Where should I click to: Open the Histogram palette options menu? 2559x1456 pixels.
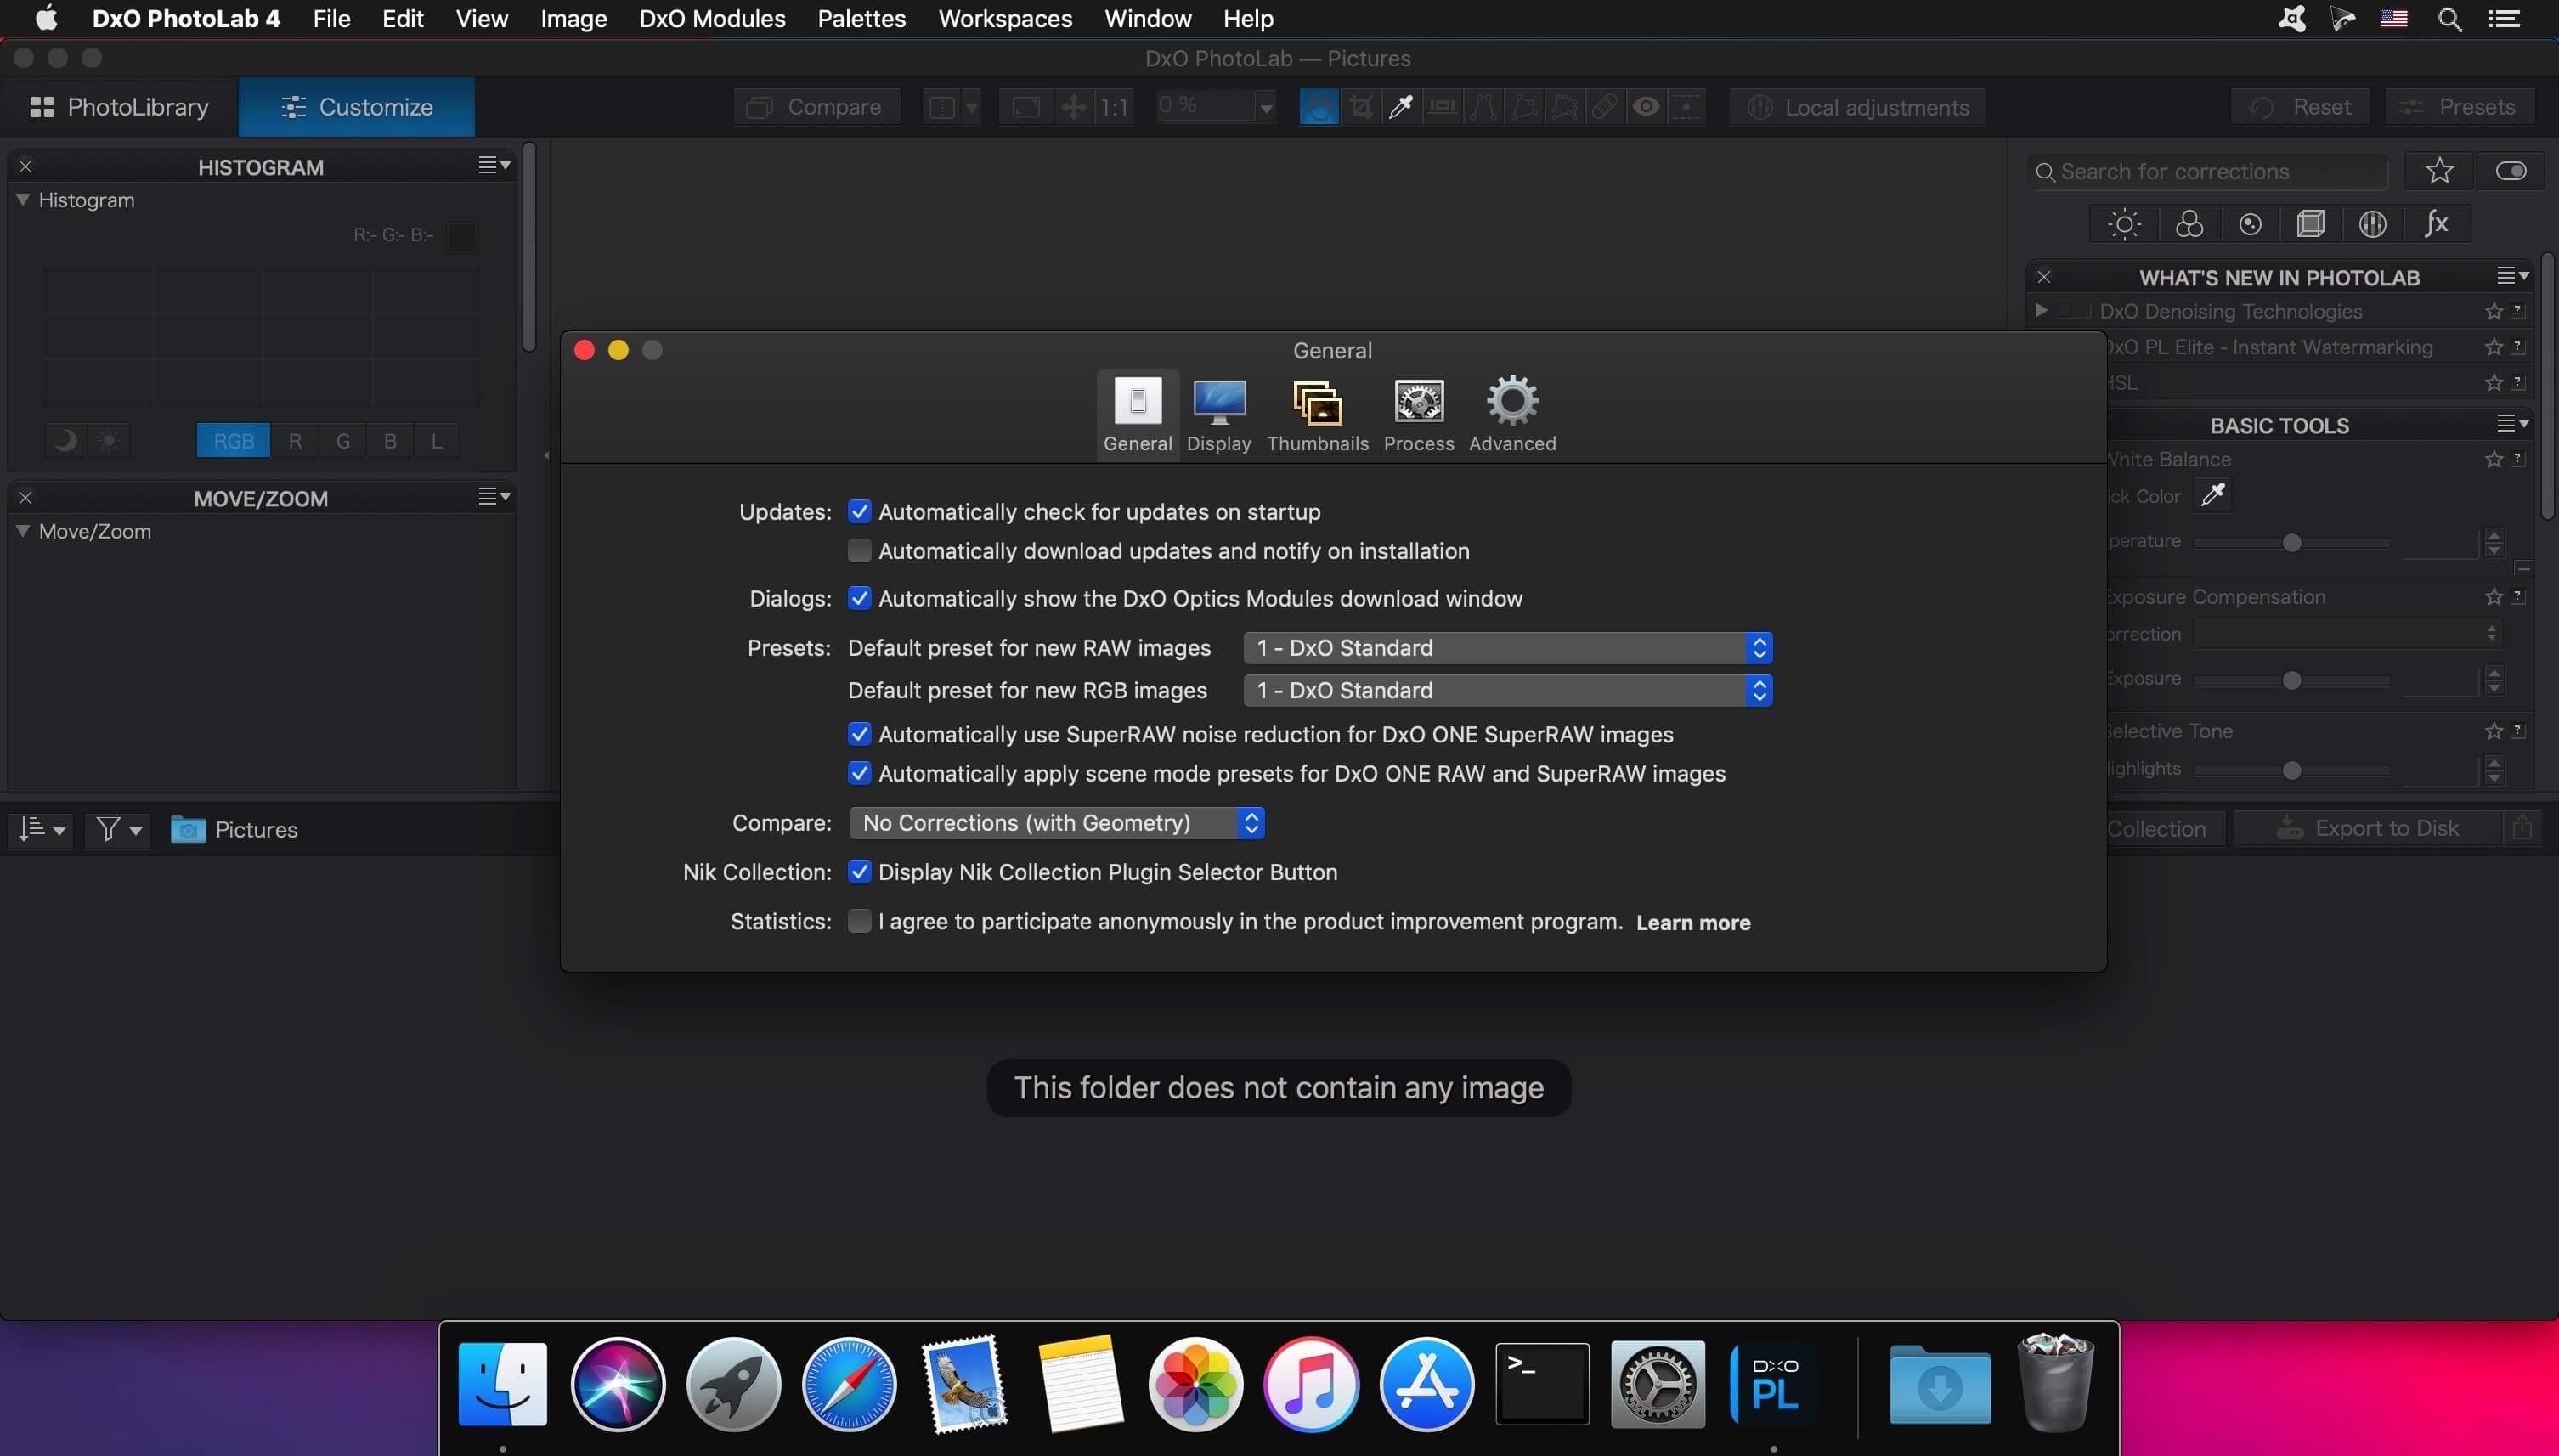494,165
